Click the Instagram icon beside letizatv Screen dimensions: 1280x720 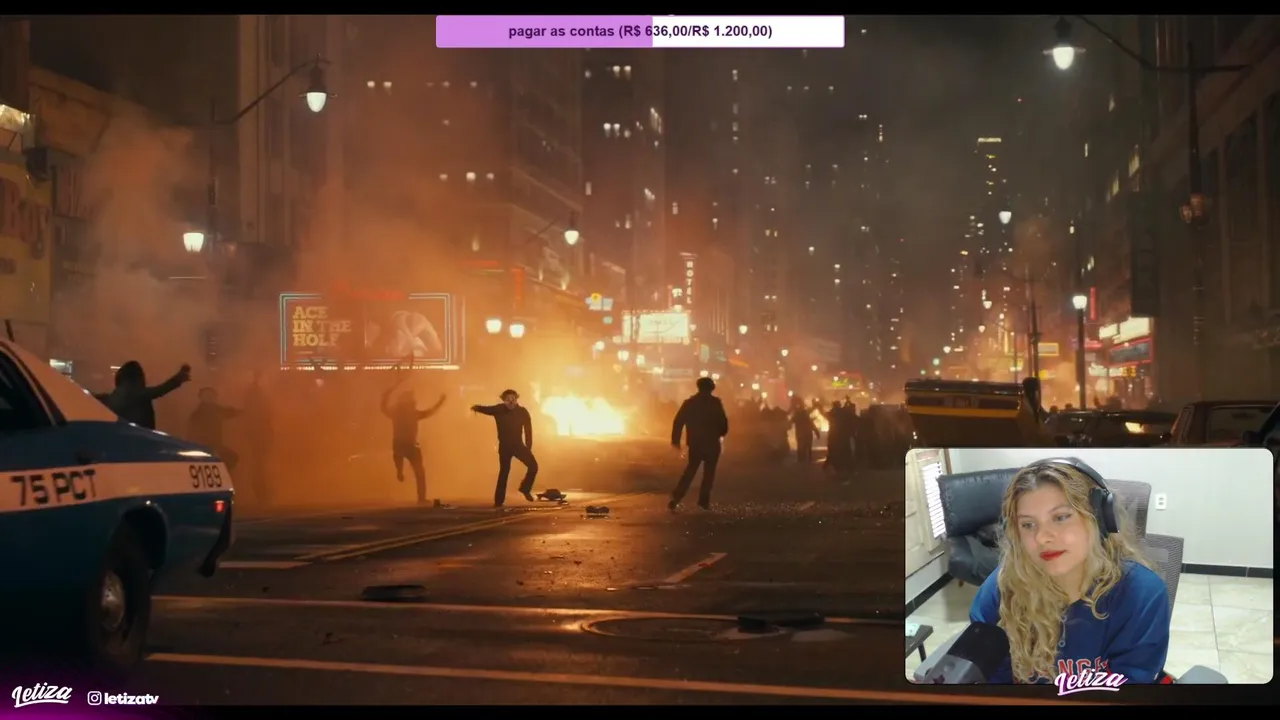pyautogui.click(x=94, y=698)
